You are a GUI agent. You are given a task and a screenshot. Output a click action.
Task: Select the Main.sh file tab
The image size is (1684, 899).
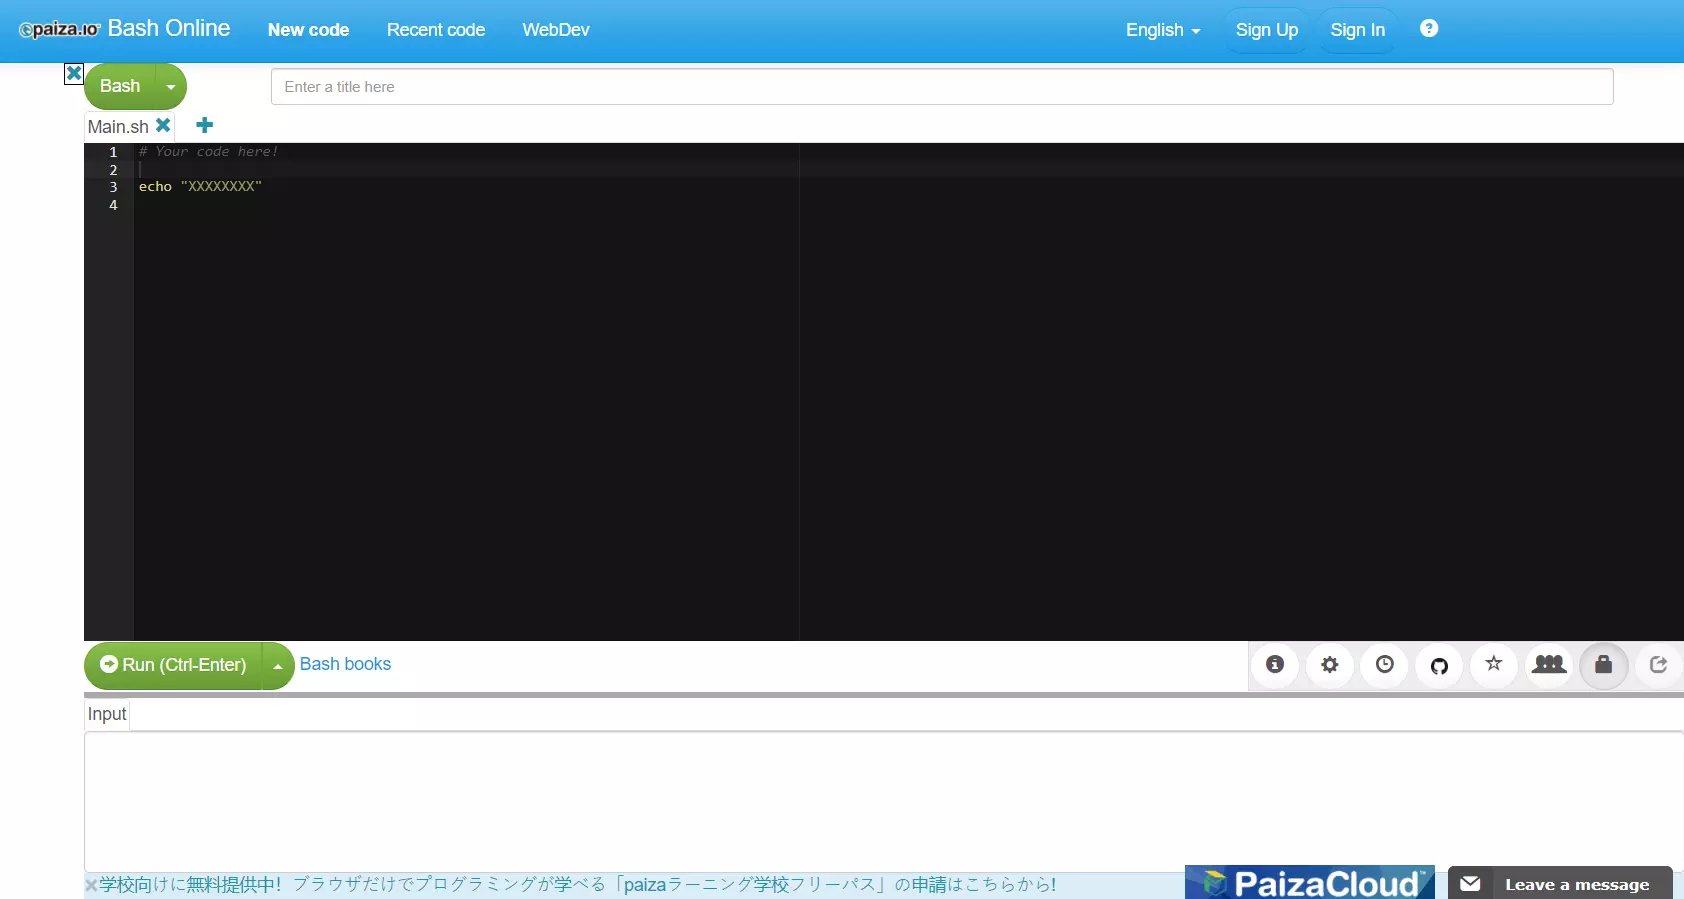click(118, 126)
